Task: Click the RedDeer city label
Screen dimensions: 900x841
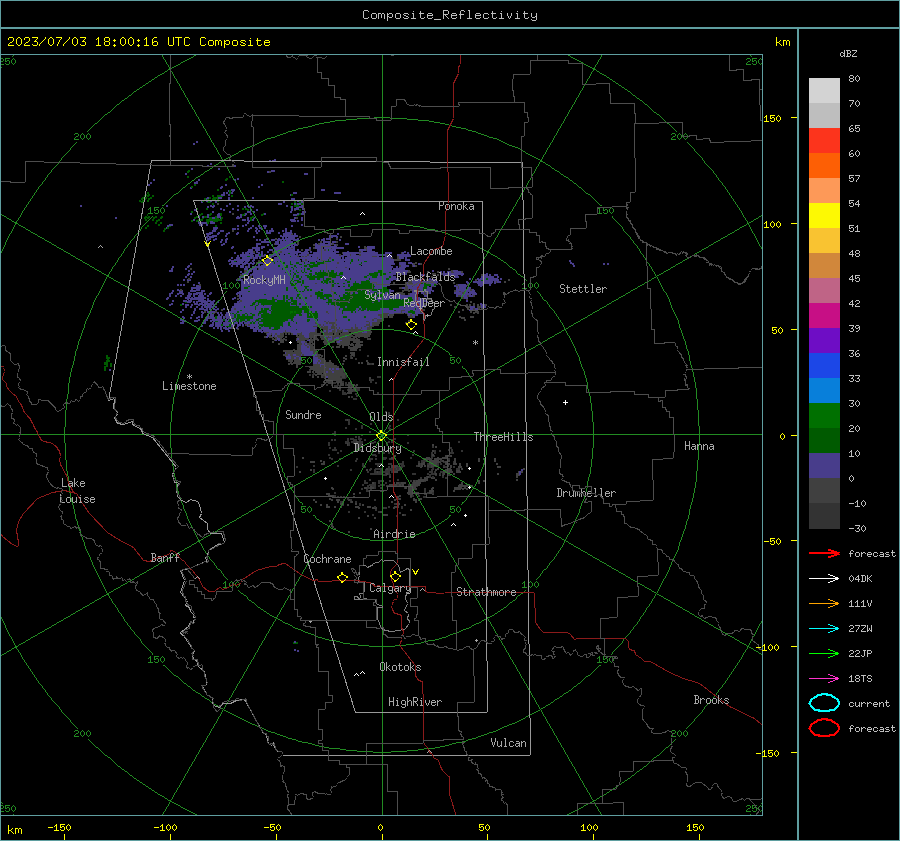Action: (x=424, y=303)
